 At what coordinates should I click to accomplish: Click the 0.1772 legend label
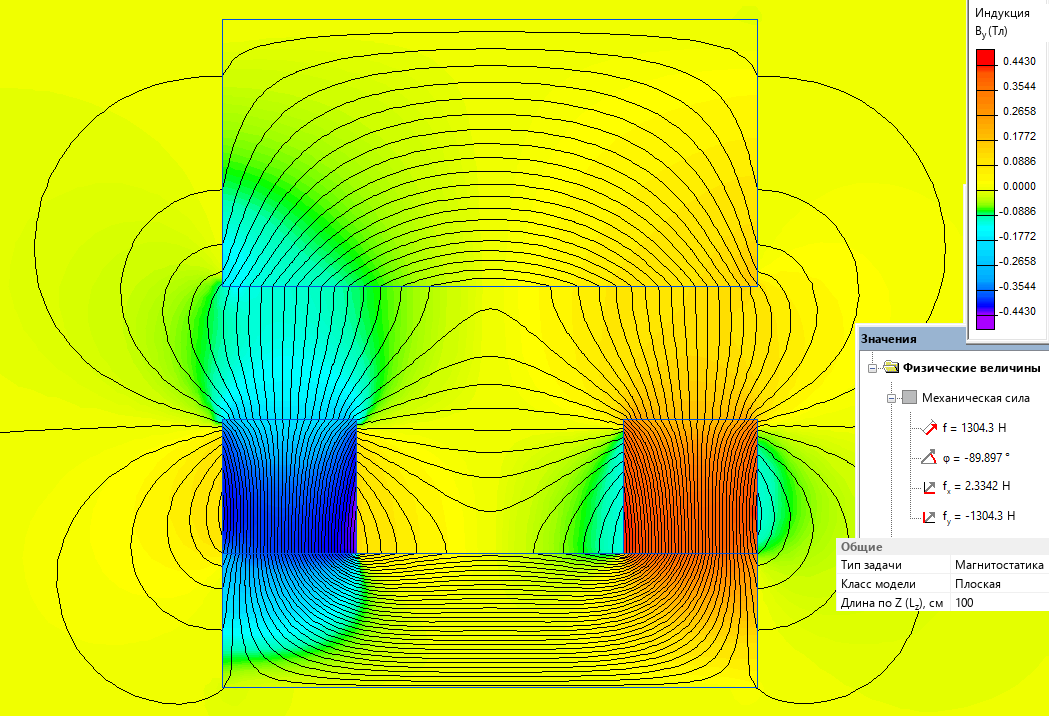coord(1020,137)
